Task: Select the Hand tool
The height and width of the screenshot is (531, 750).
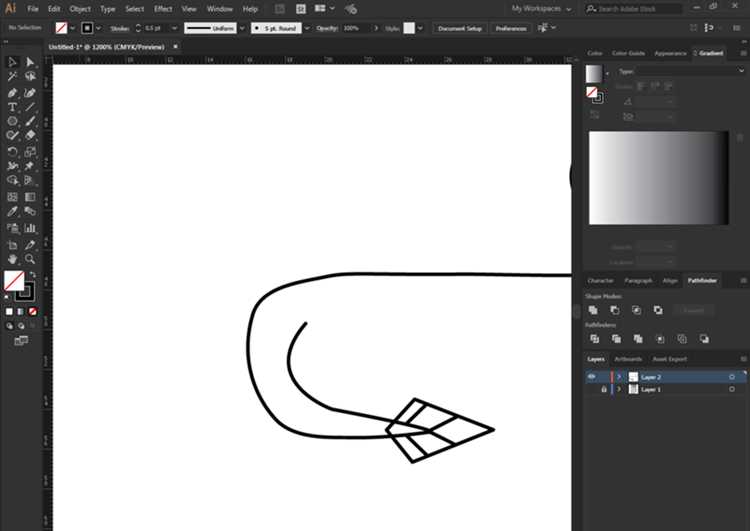Action: pos(12,259)
